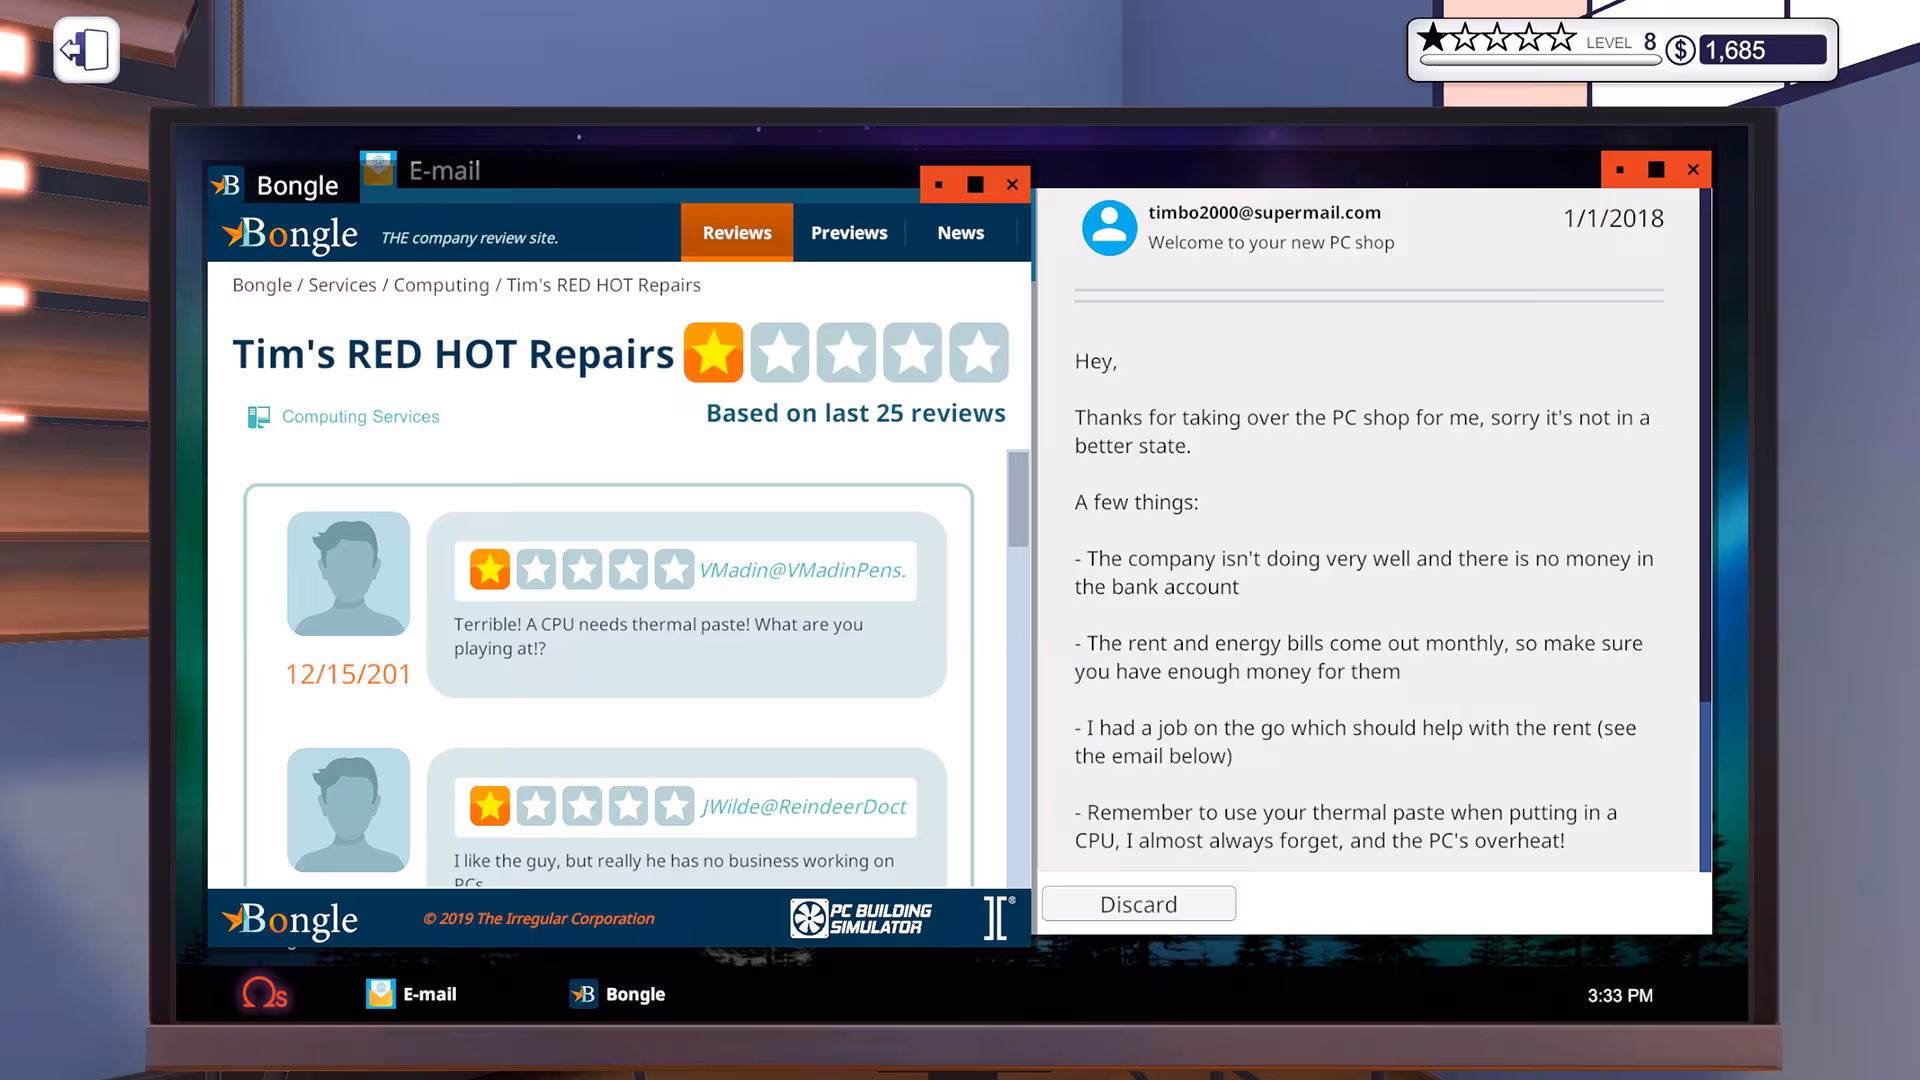The width and height of the screenshot is (1920, 1080).
Task: Click the Bongle reviews scrollbar thumb
Action: point(1018,499)
